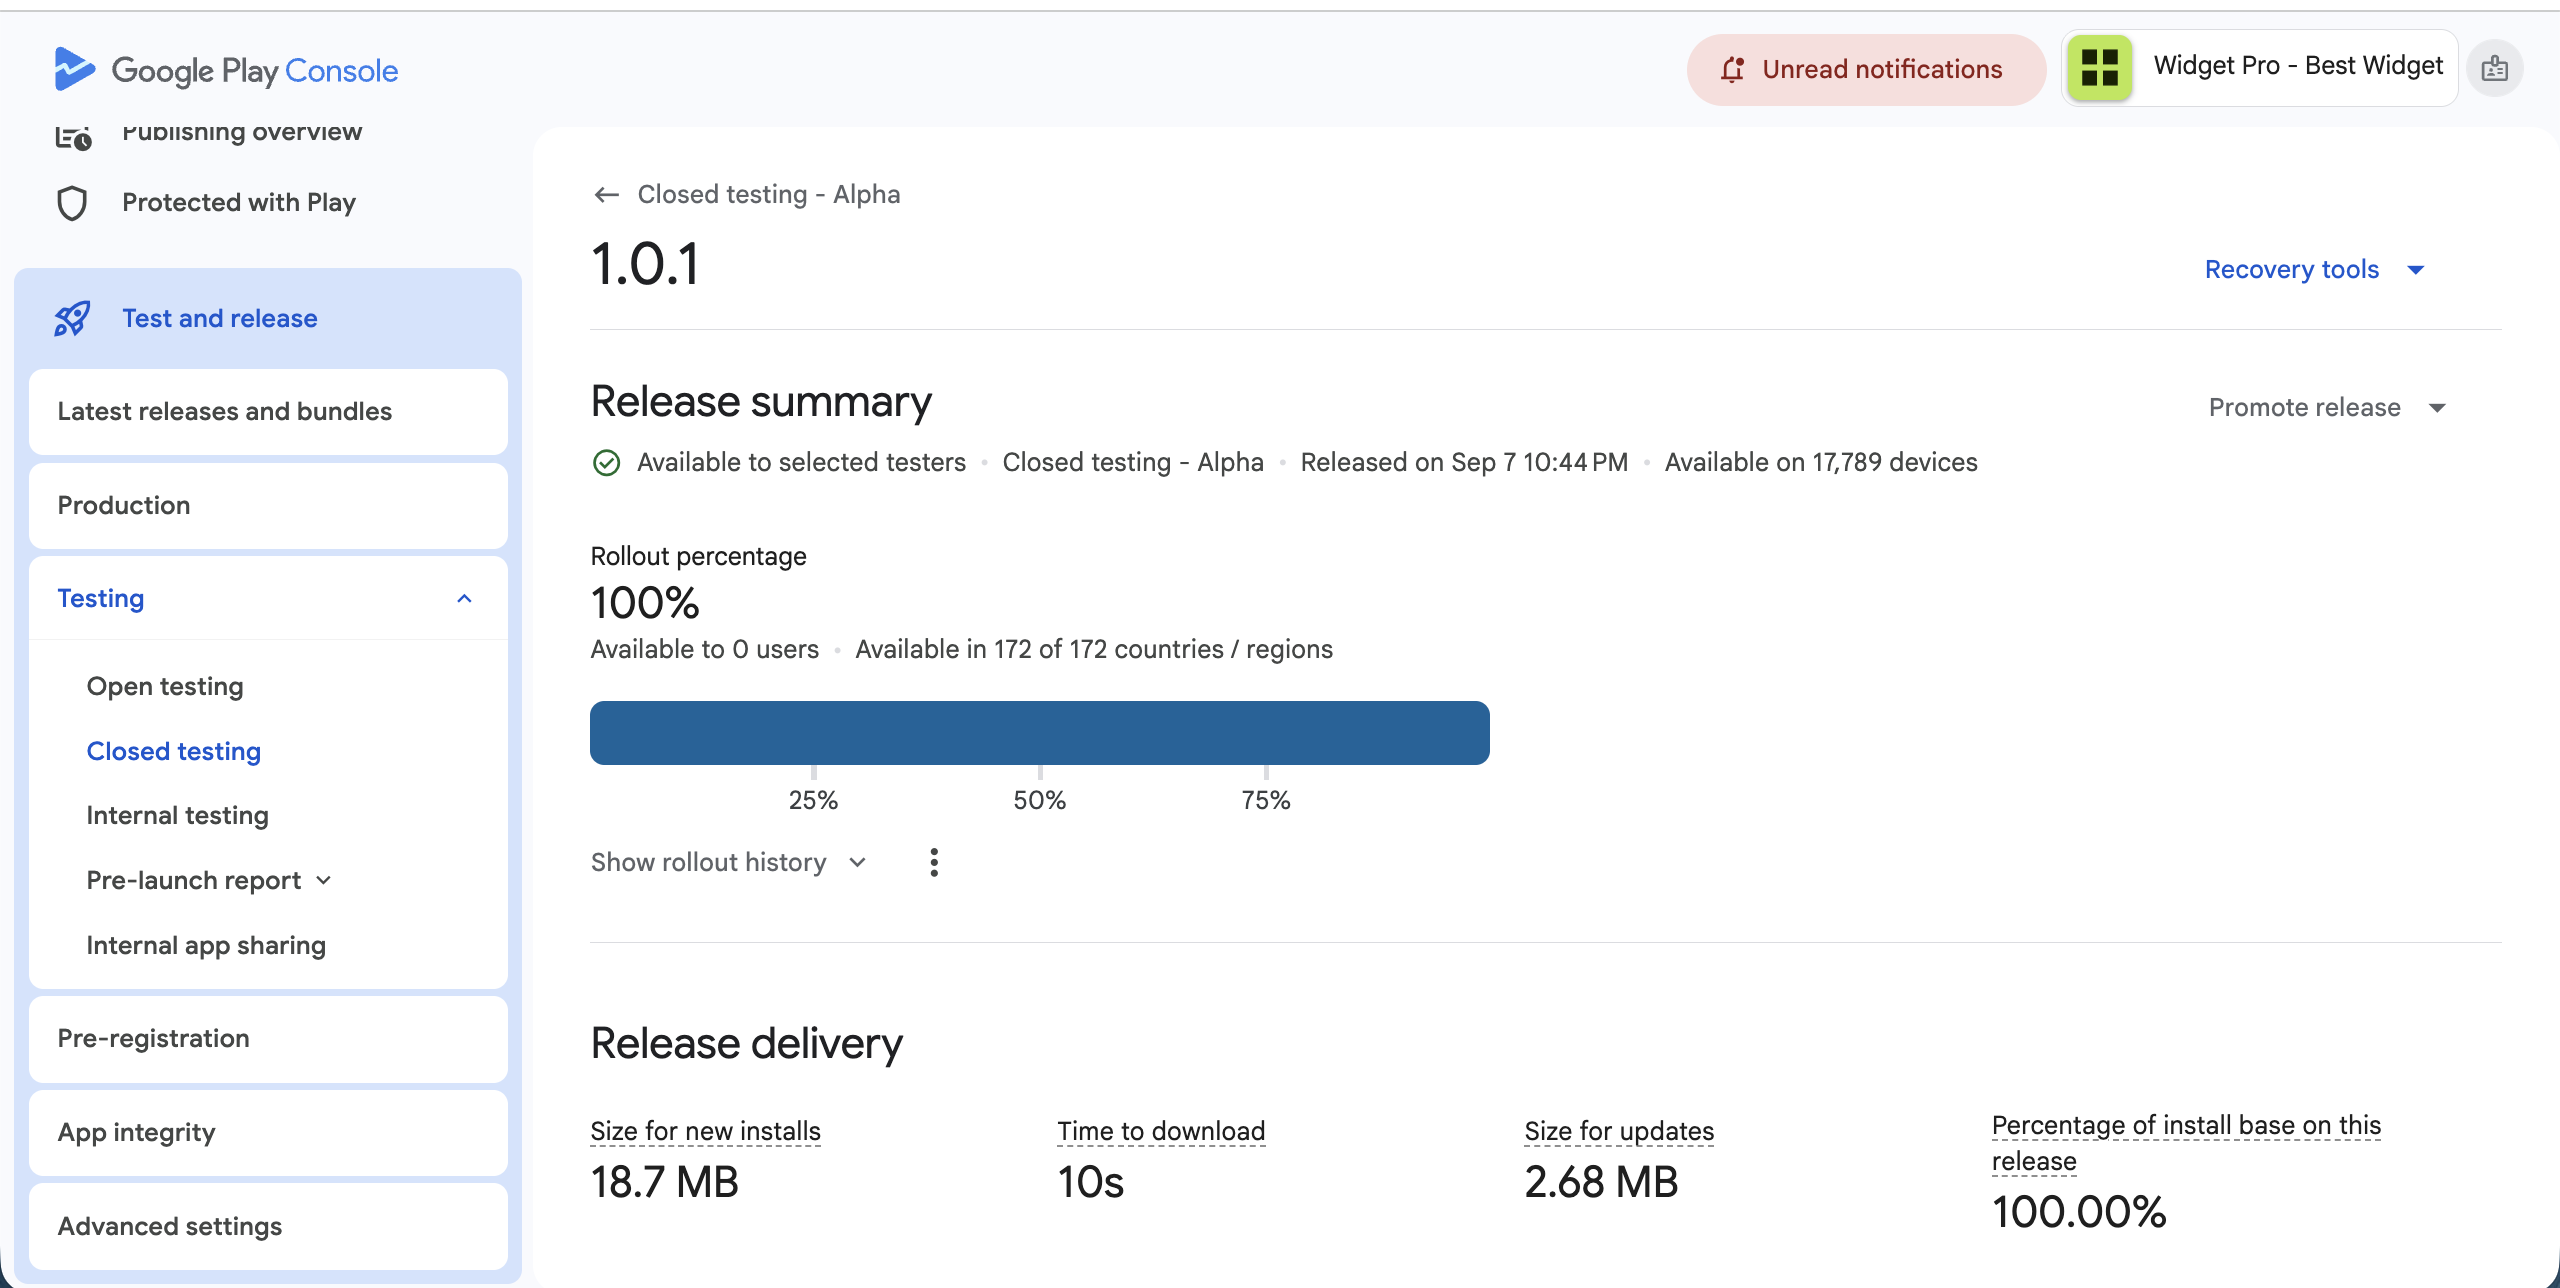
Task: Click the Test and release rocket icon
Action: (72, 319)
